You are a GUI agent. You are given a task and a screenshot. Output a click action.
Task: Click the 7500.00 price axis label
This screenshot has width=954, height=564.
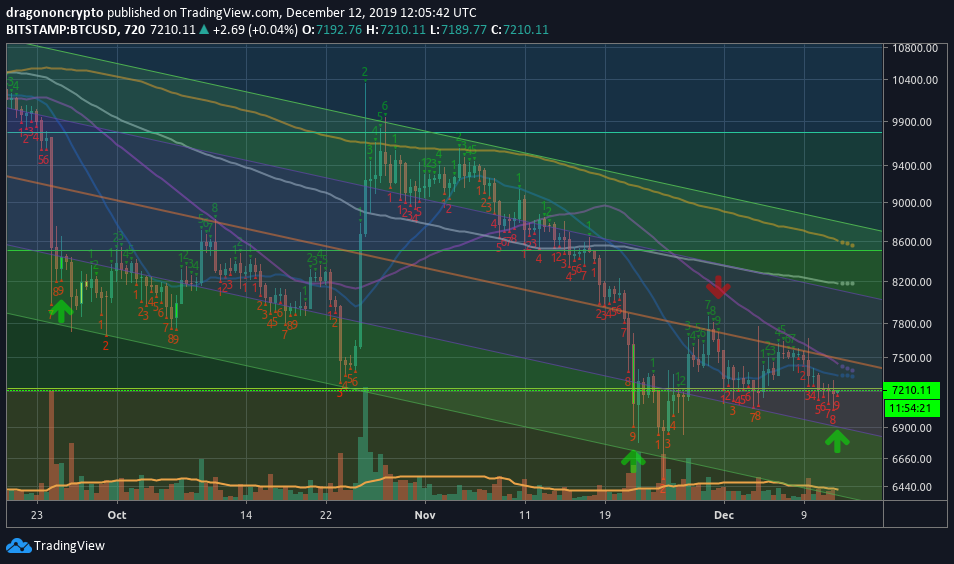(911, 358)
